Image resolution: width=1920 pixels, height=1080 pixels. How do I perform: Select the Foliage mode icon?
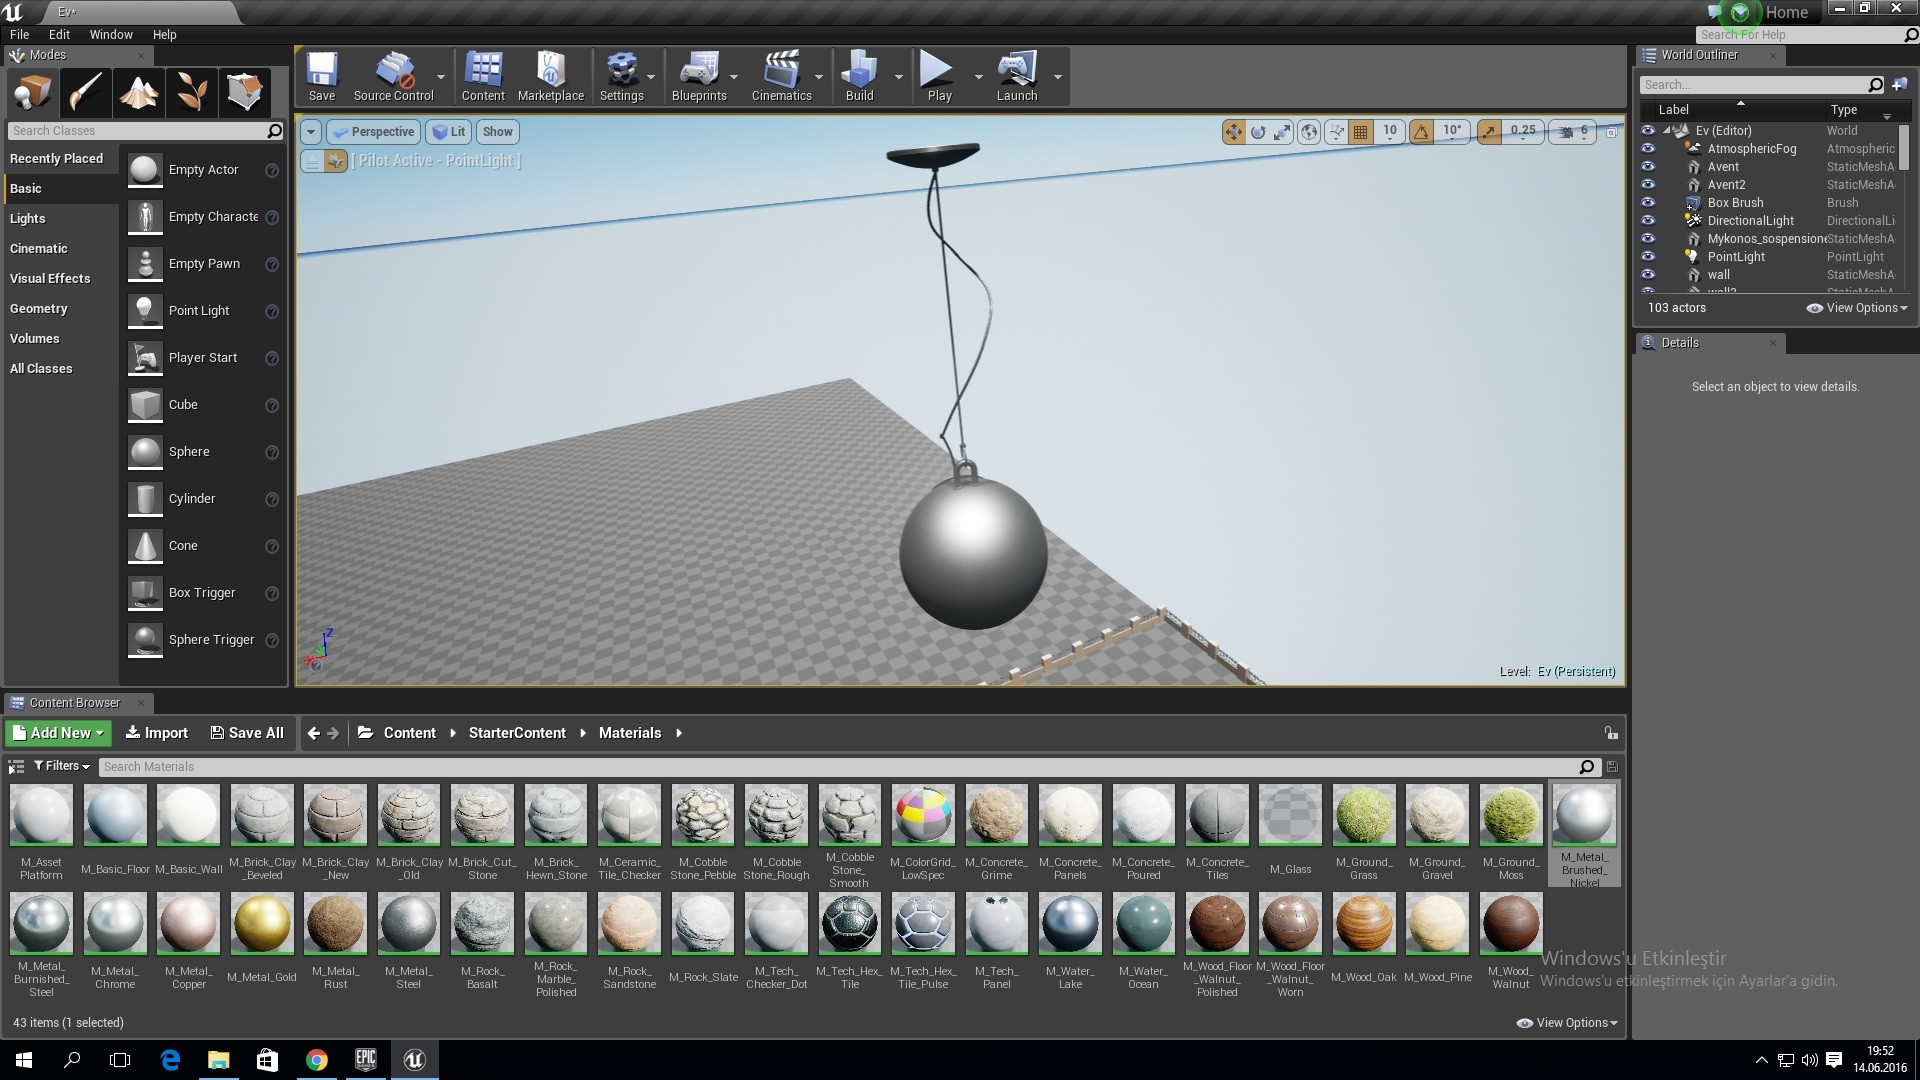192,92
